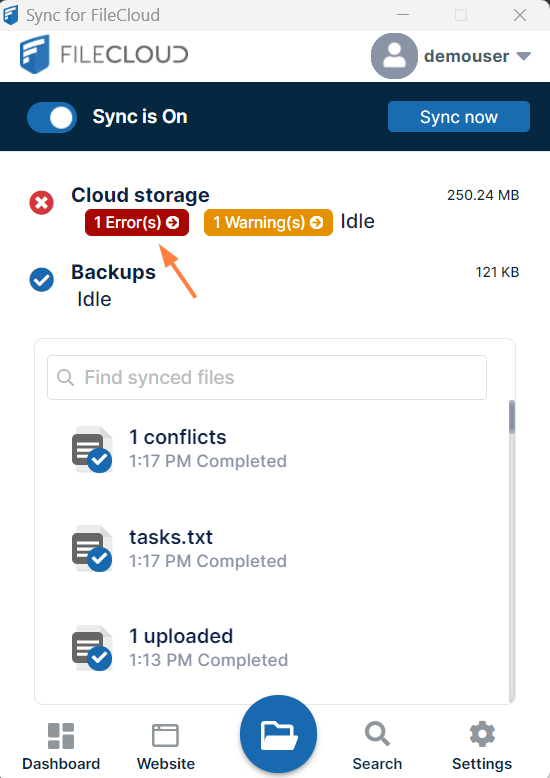Click the red error icon beside Cloud storage
Viewport: 550px width, 778px height.
pos(42,203)
